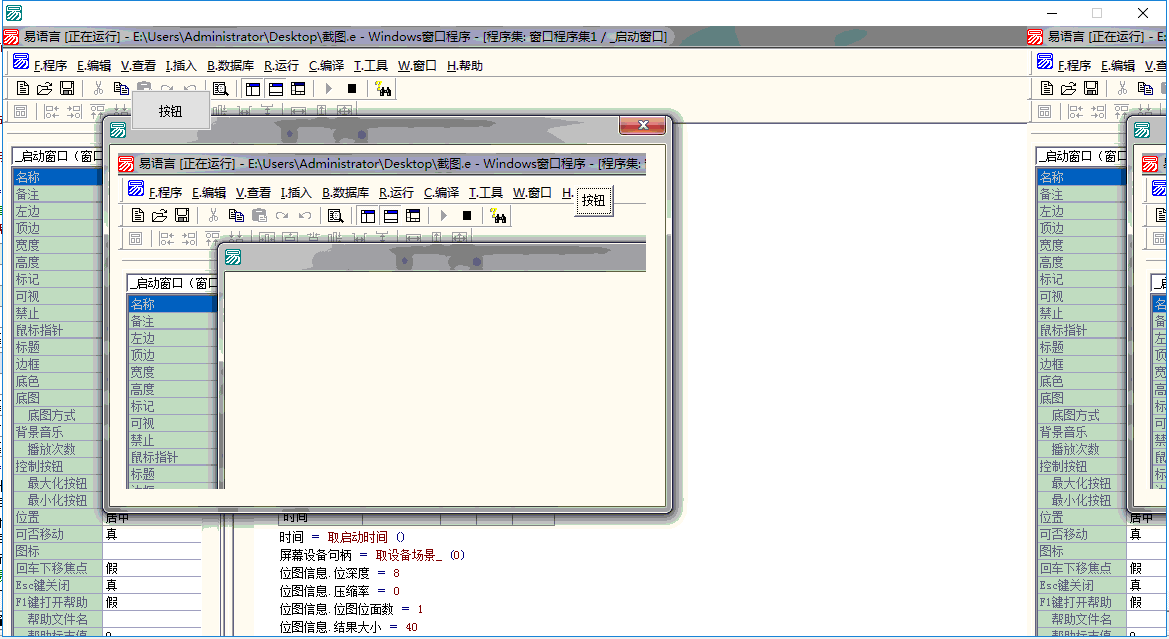Image resolution: width=1169 pixels, height=639 pixels.
Task: Click the black Stop square inside the nested window
Action: (x=467, y=215)
